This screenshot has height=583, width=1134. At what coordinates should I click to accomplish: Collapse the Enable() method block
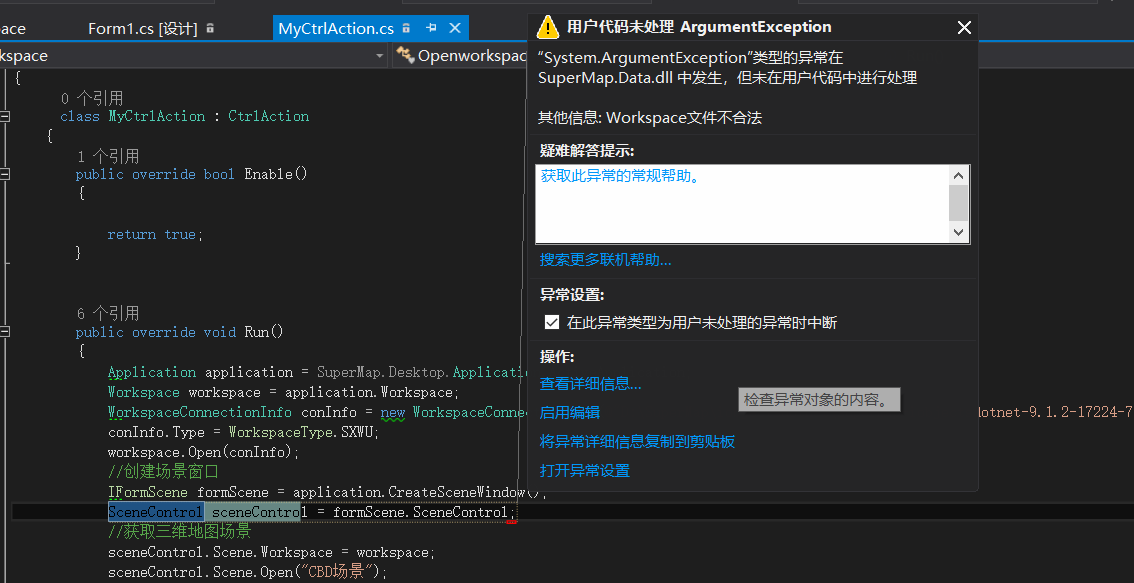[x=6, y=174]
